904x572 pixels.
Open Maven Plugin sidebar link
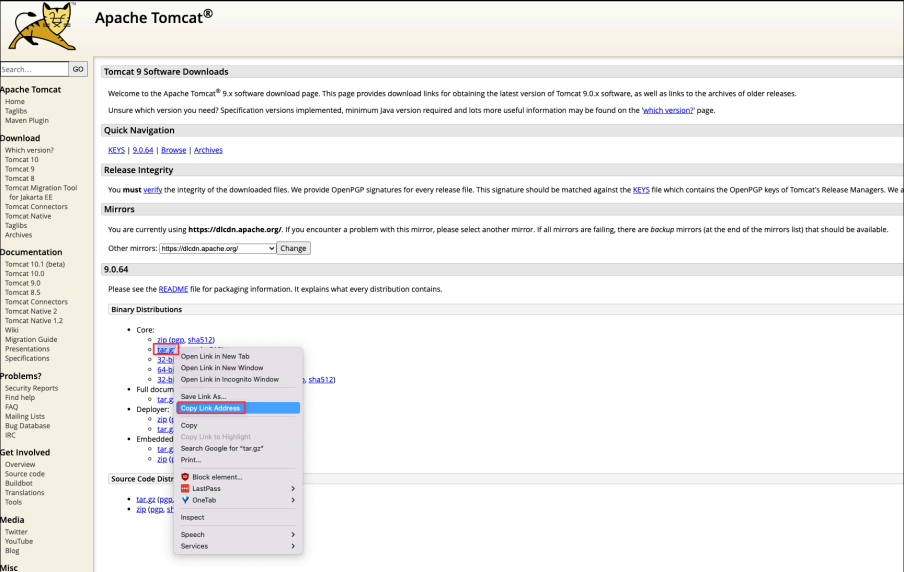[27, 121]
